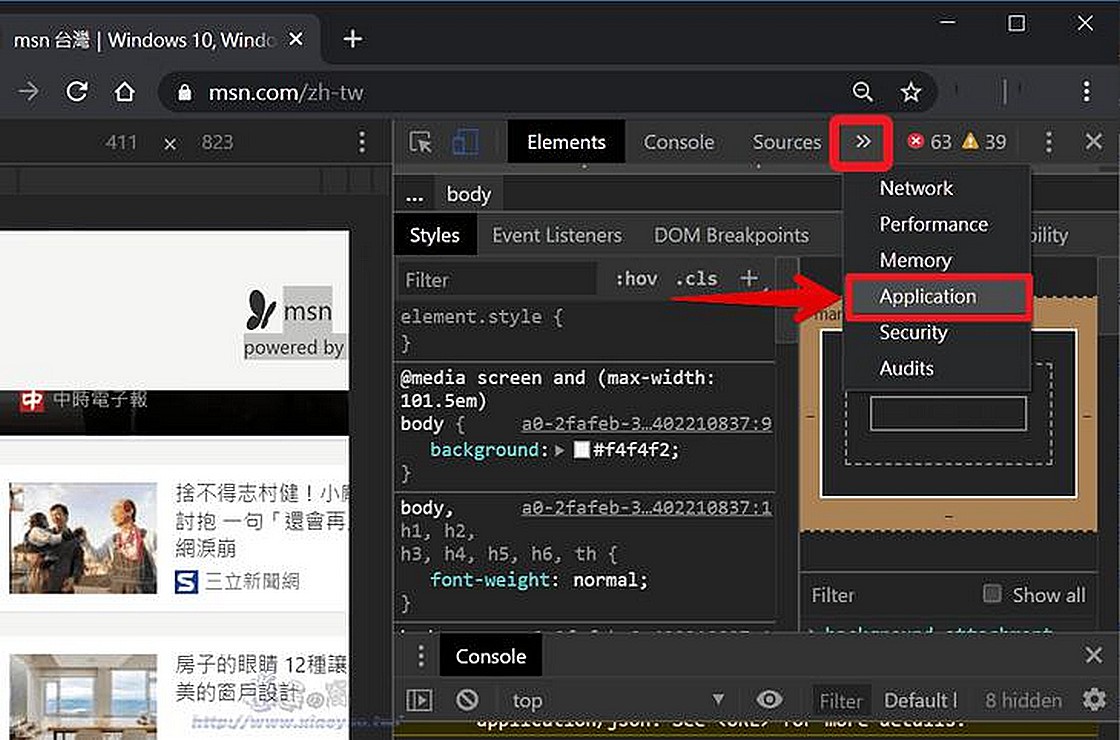Switch to the Elements tab
This screenshot has height=740, width=1120.
(566, 142)
